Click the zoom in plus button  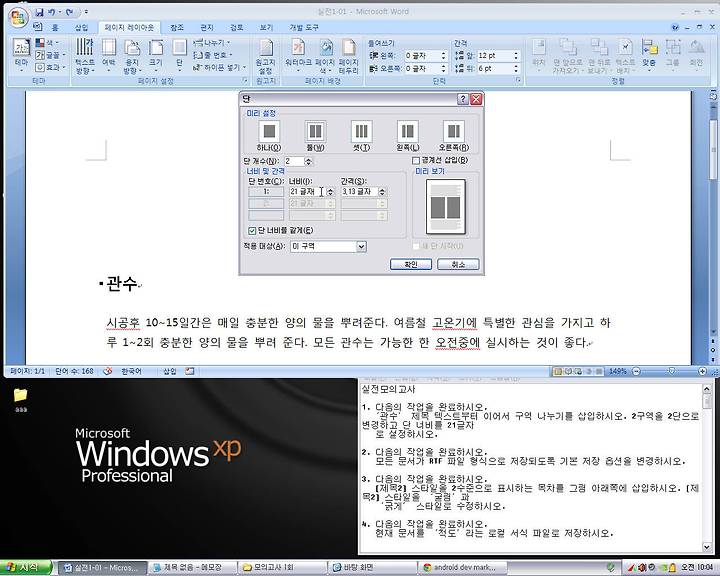[702, 371]
